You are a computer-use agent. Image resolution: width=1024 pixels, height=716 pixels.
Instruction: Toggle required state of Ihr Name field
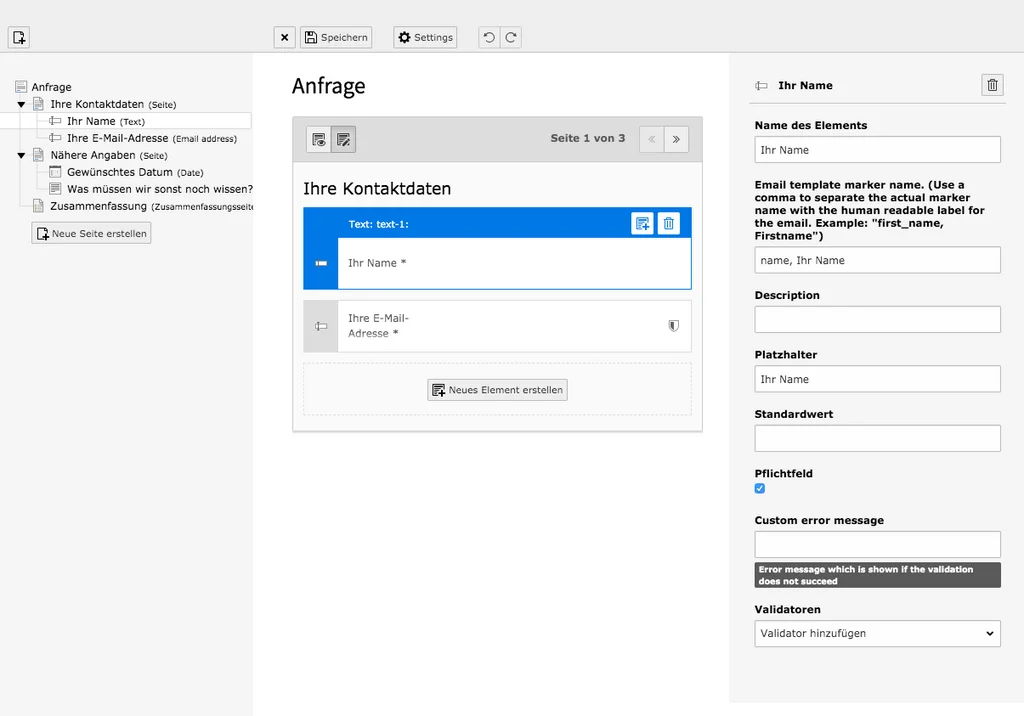pyautogui.click(x=759, y=488)
